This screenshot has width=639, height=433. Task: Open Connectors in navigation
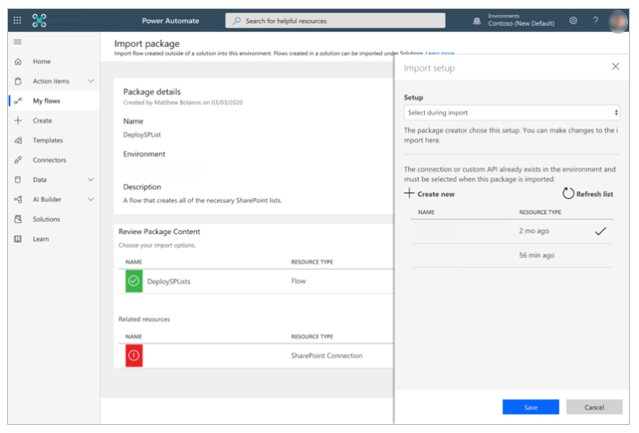(x=49, y=160)
